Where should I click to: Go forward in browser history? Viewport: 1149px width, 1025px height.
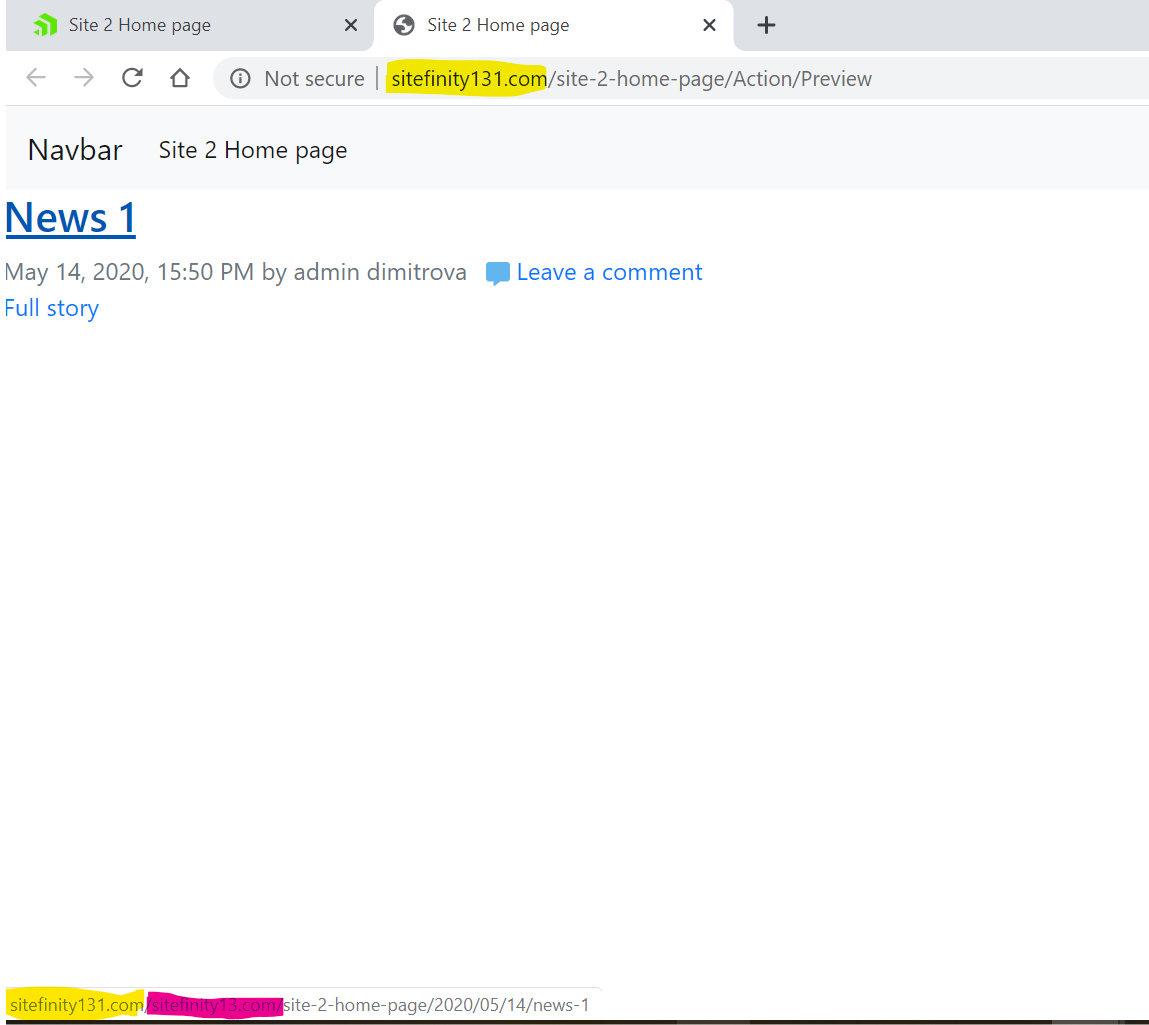tap(84, 78)
